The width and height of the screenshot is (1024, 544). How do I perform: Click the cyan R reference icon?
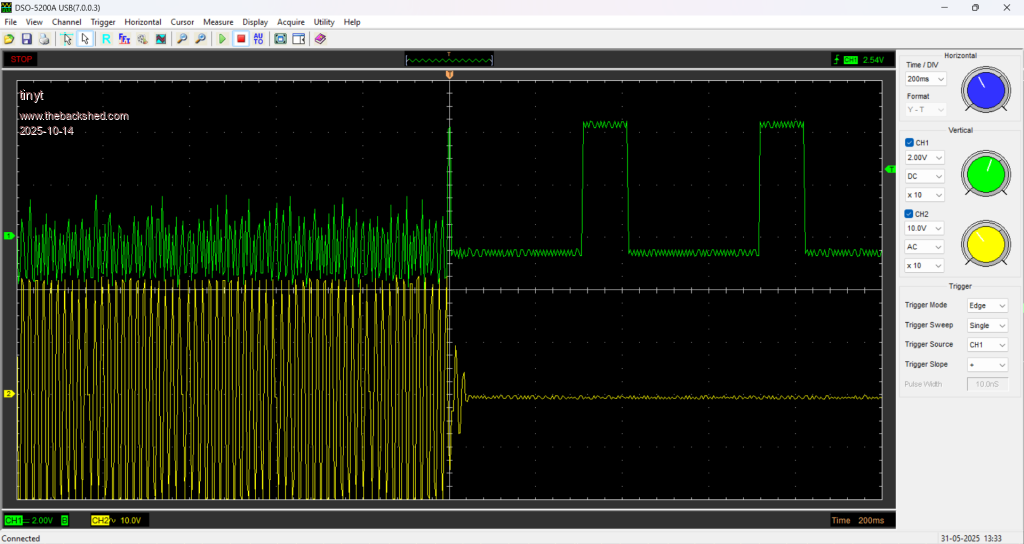[x=106, y=39]
